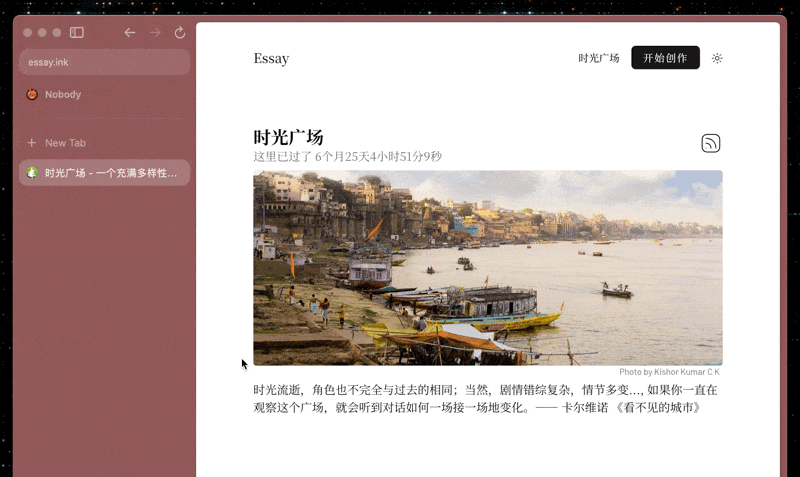The width and height of the screenshot is (800, 477).
Task: Open the RSS feed icon
Action: coord(711,143)
